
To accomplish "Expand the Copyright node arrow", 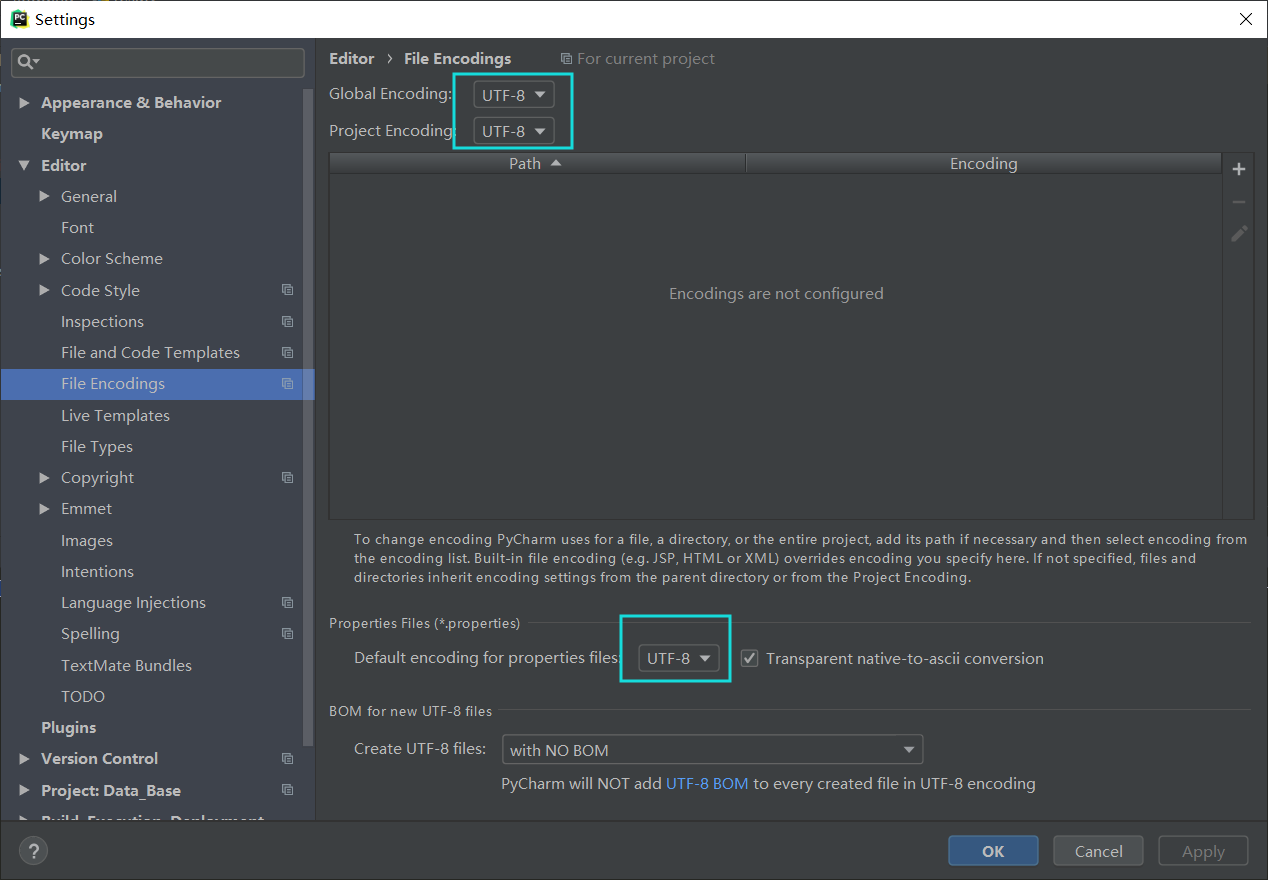I will click(44, 477).
